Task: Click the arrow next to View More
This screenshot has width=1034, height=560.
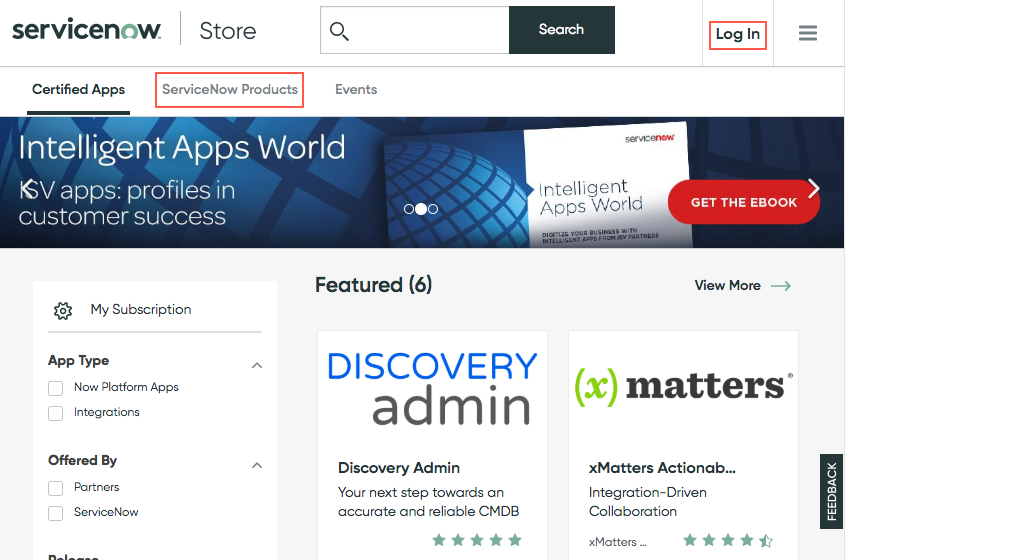Action: point(781,286)
